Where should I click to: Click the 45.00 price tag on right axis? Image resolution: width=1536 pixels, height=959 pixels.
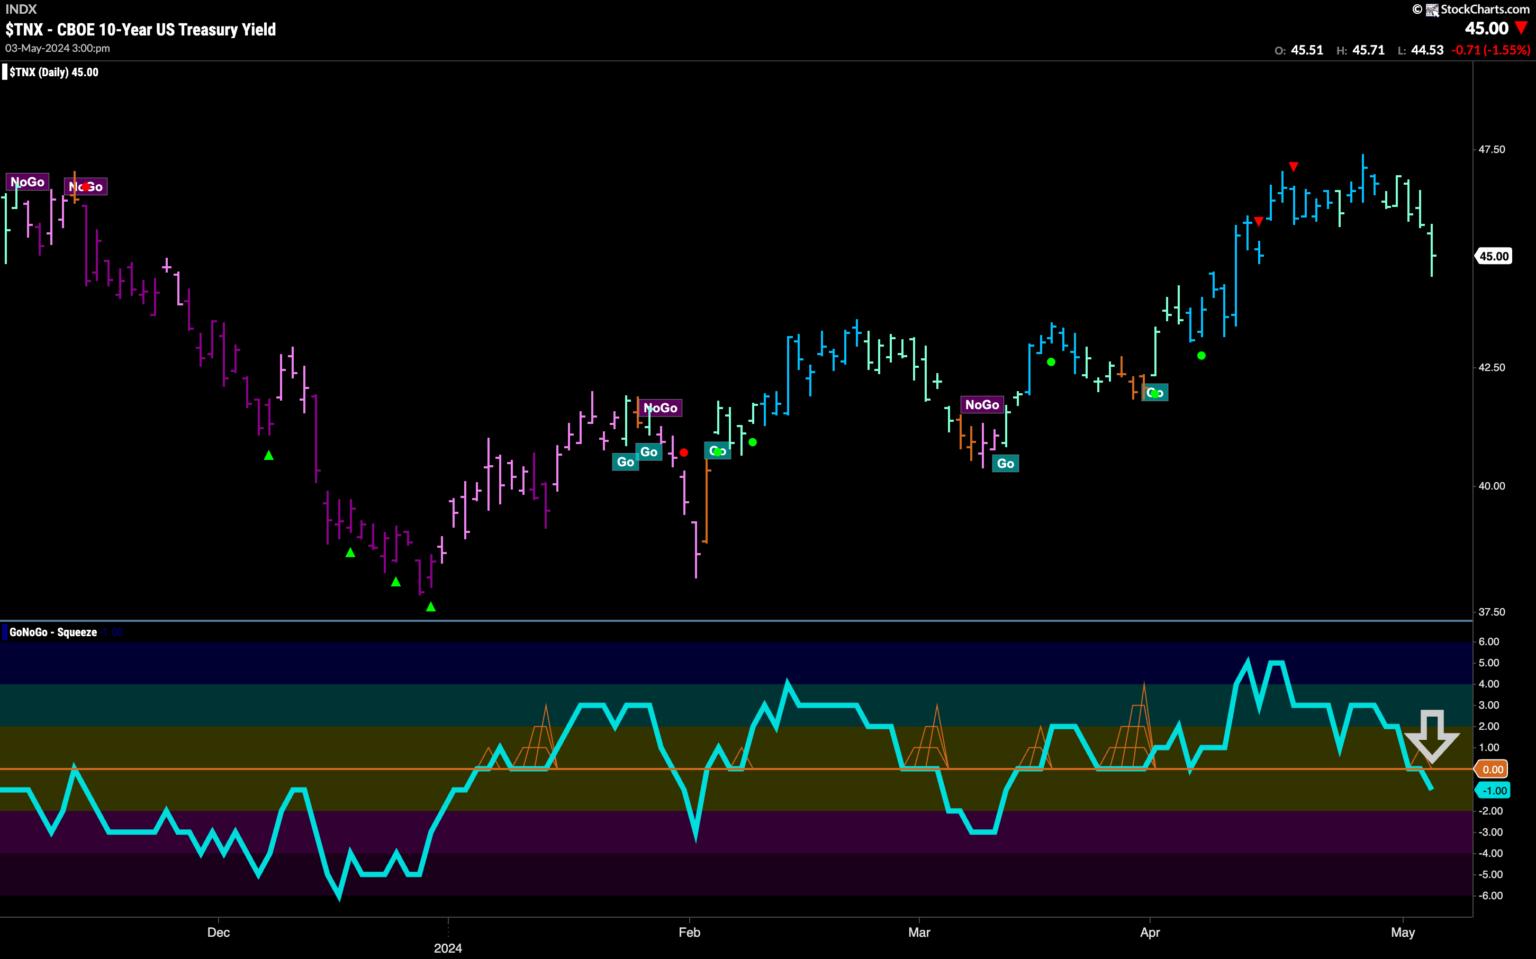click(1493, 256)
